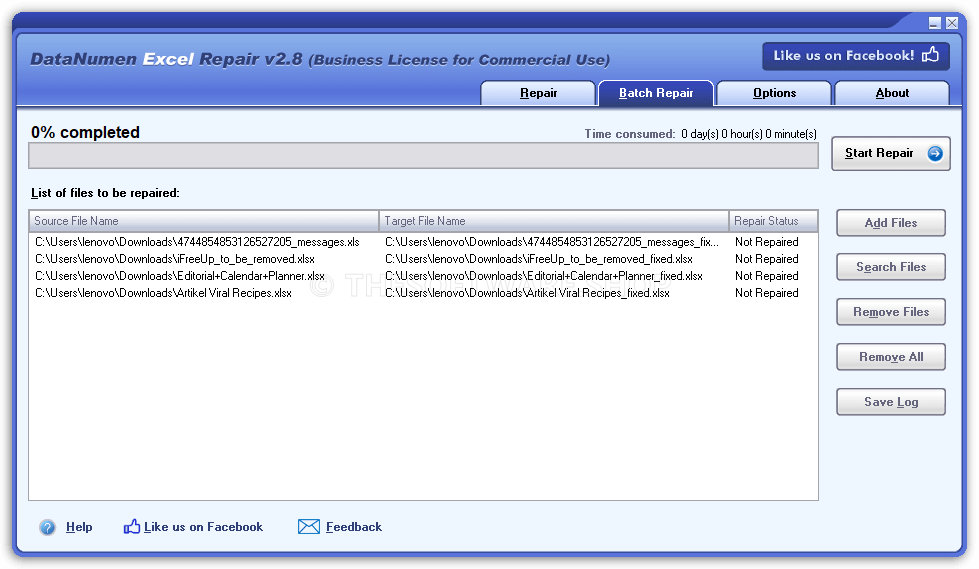979x569 pixels.
Task: Select source row 4744854853126527205_messages.xls
Action: (197, 242)
